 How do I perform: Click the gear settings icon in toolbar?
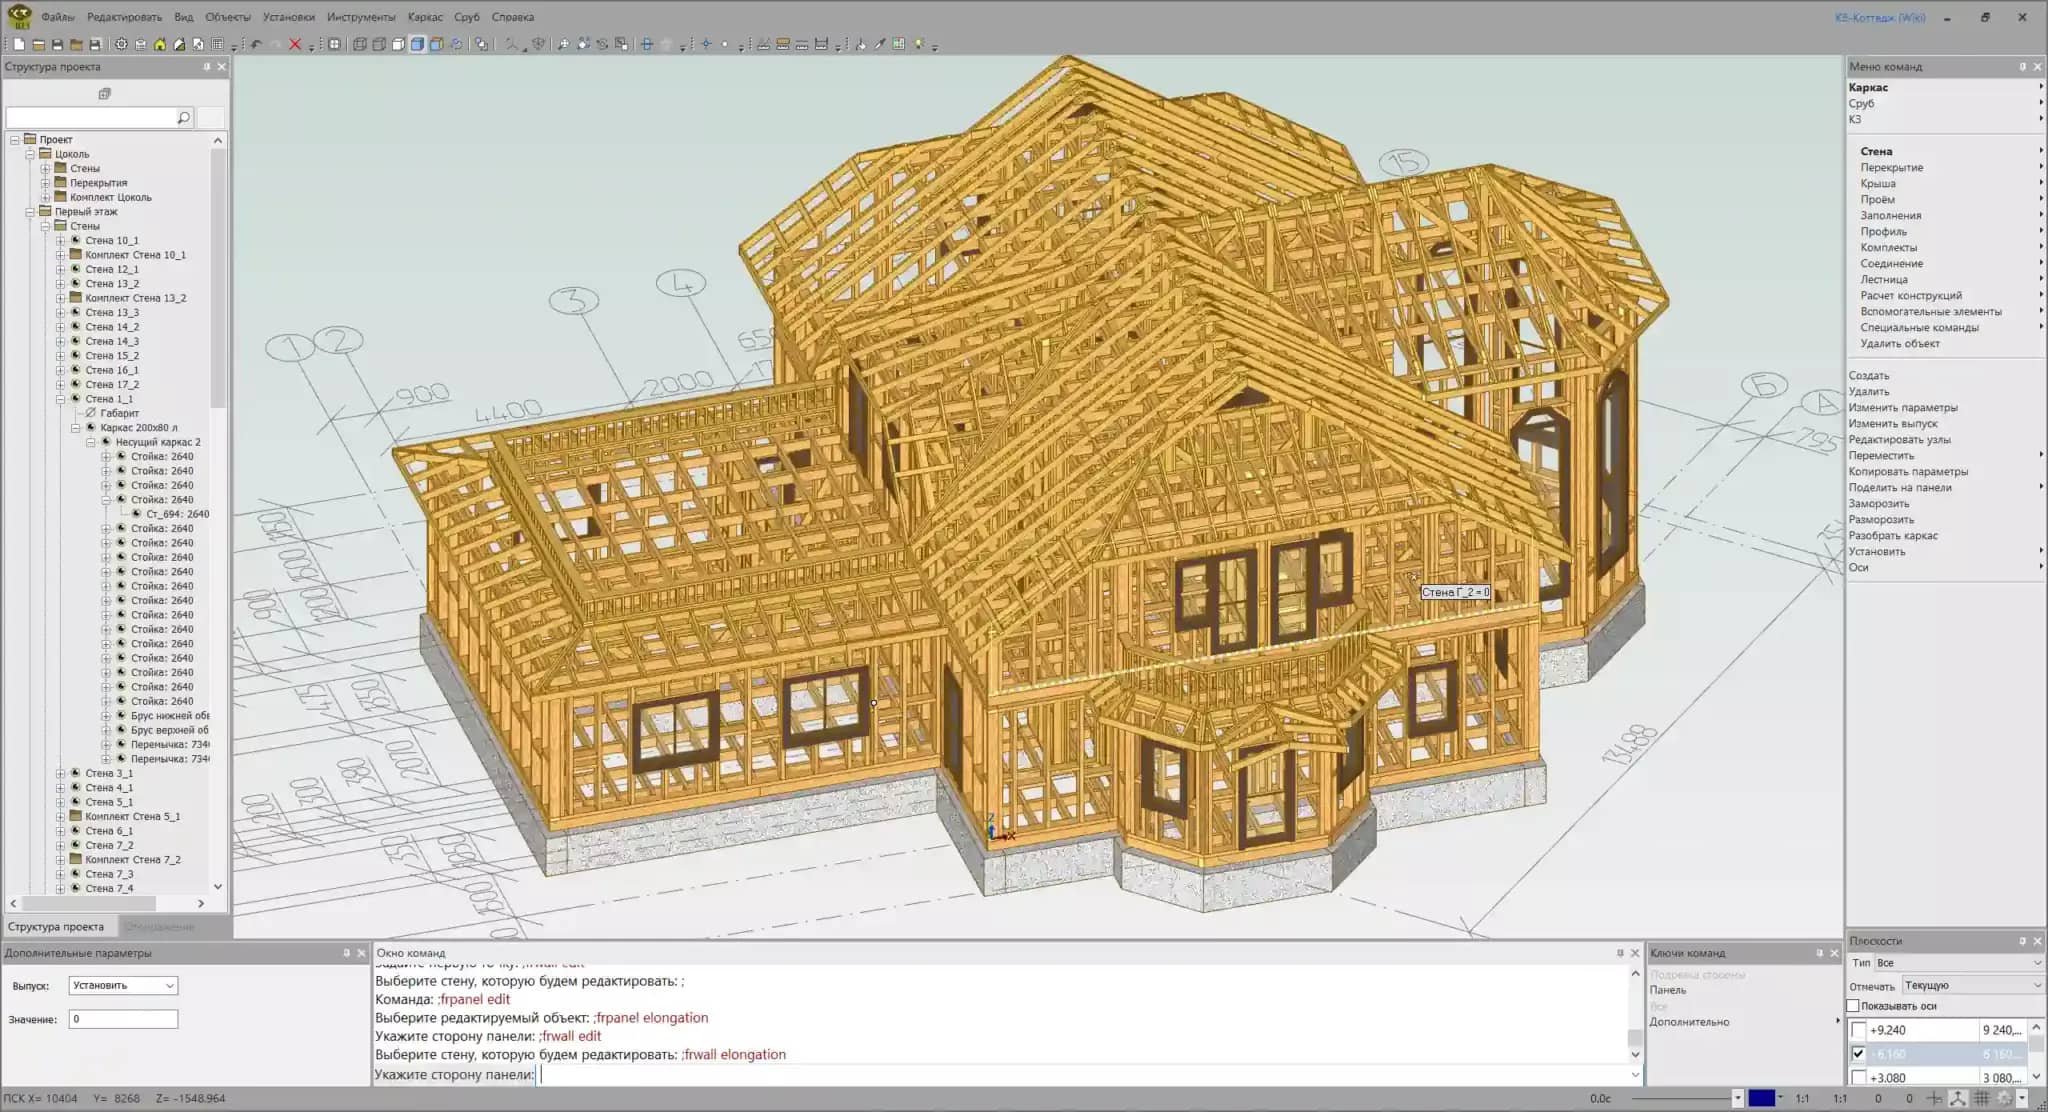[121, 44]
